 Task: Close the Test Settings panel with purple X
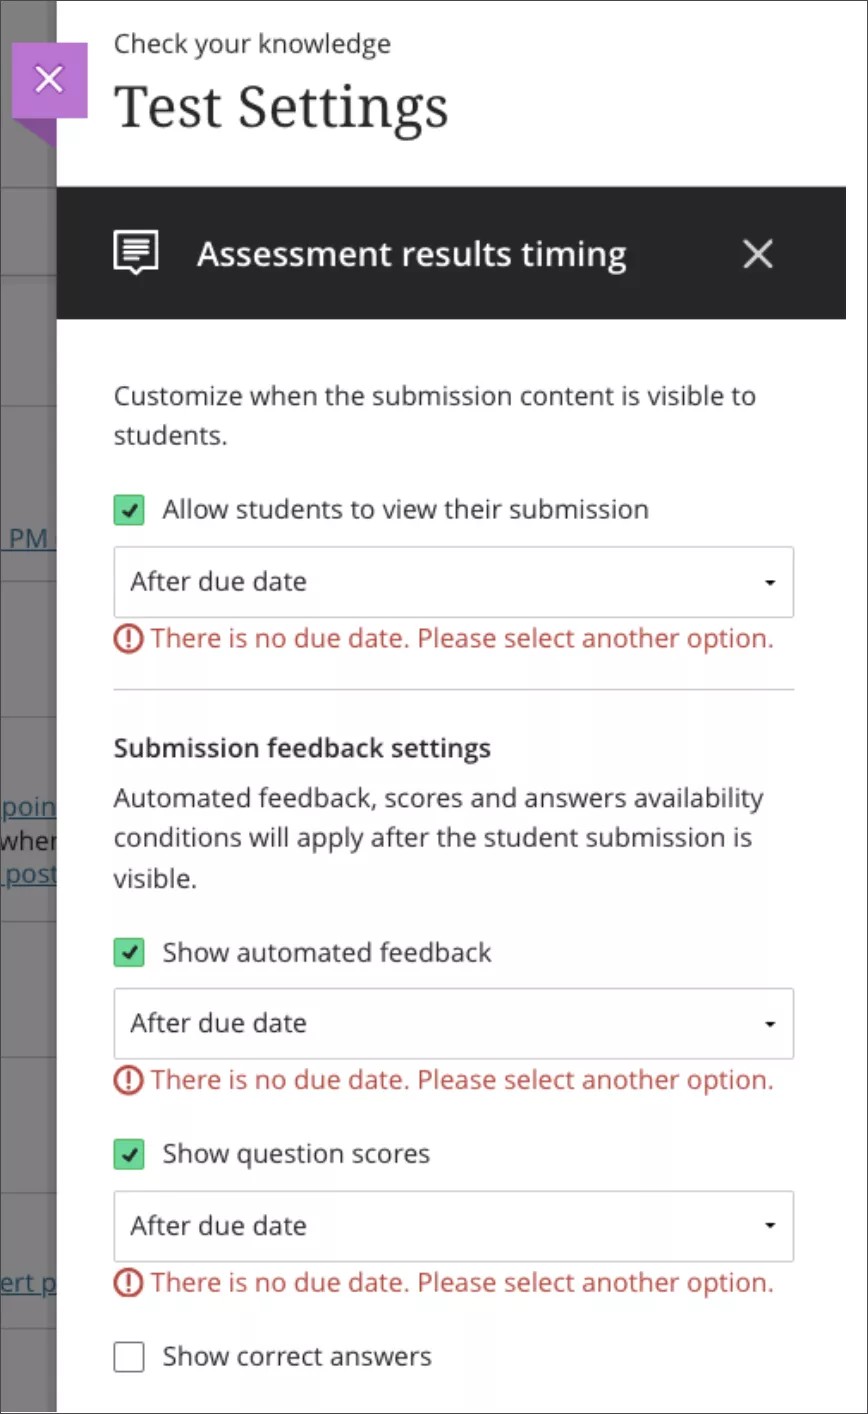coord(49,80)
